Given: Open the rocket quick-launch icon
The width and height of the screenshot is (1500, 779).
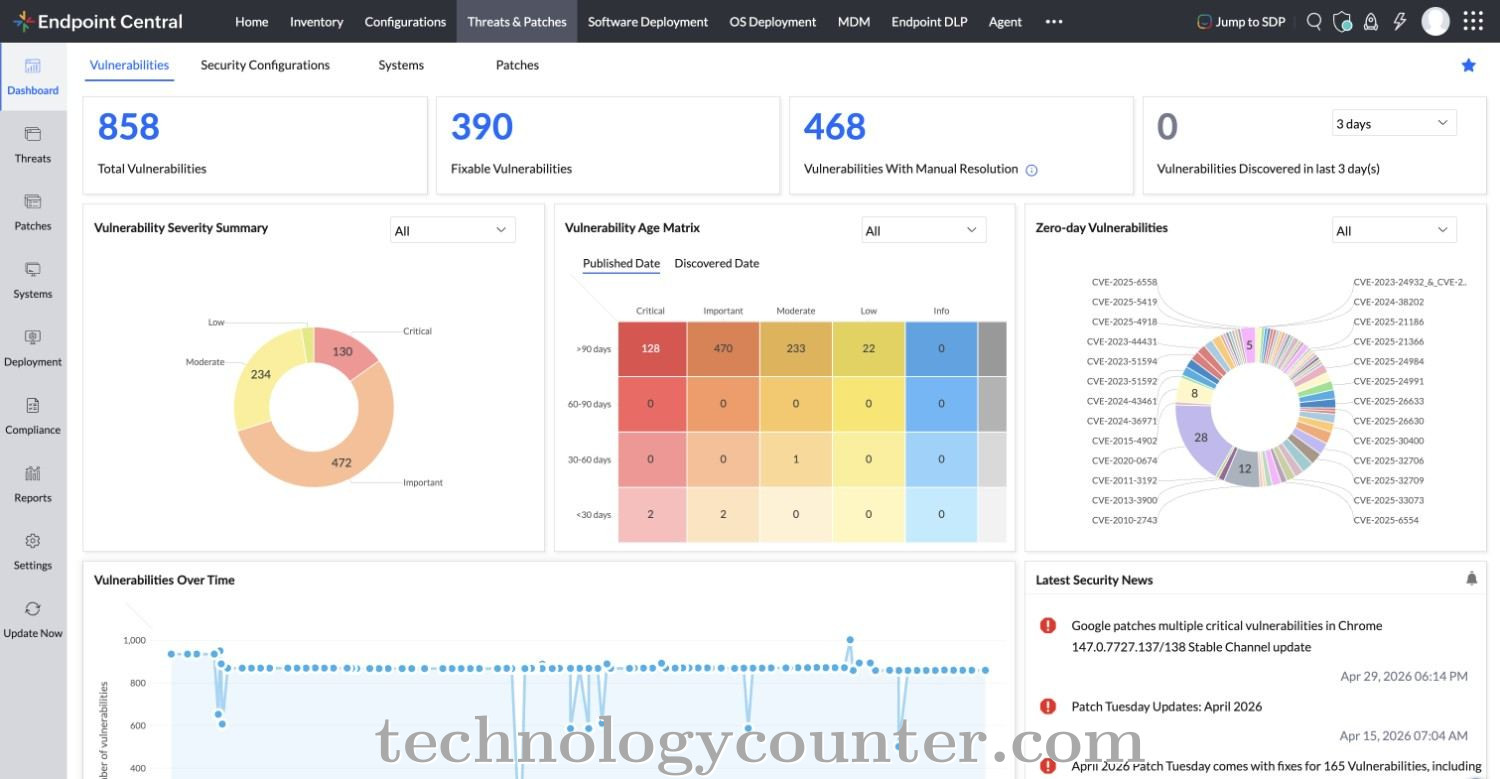Looking at the screenshot, I should 1371,21.
